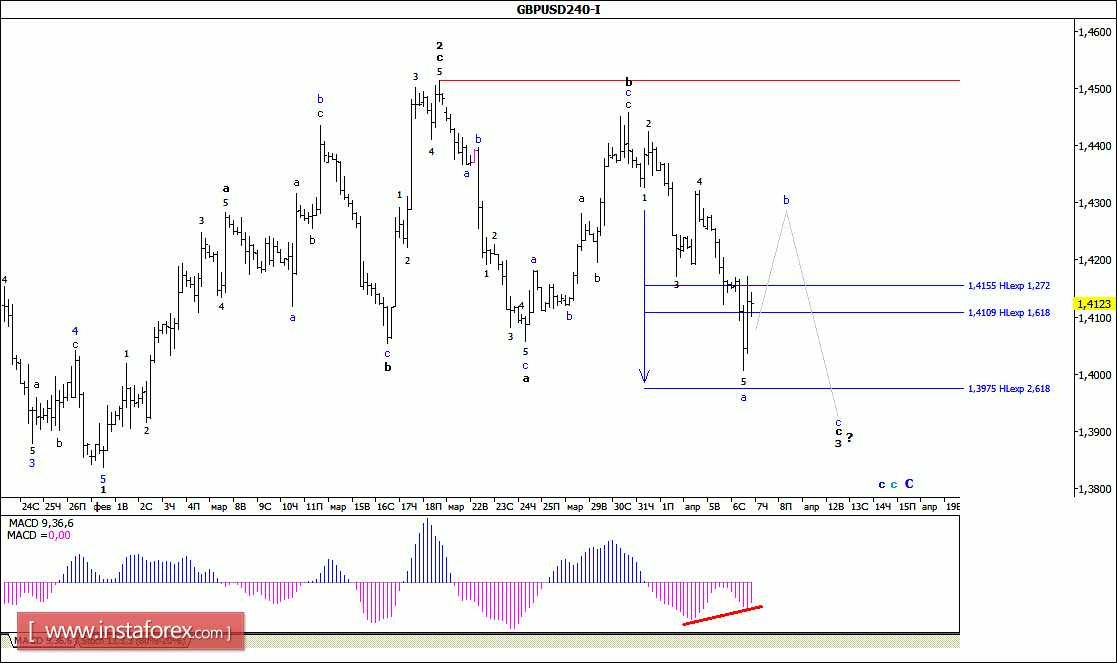Click the 12В date axis label
Image resolution: width=1117 pixels, height=663 pixels.
836,507
